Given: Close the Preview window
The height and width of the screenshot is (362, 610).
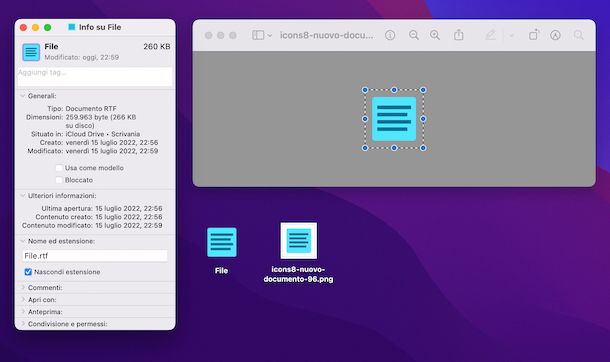Looking at the screenshot, I should point(209,35).
